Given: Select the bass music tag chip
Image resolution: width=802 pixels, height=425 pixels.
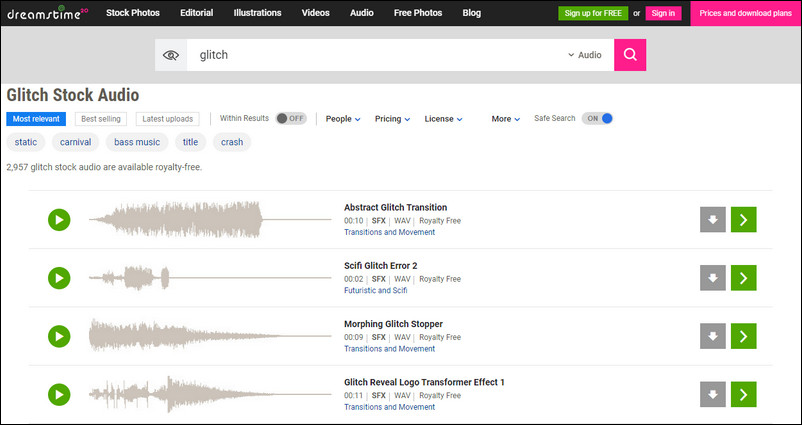Looking at the screenshot, I should coord(137,142).
